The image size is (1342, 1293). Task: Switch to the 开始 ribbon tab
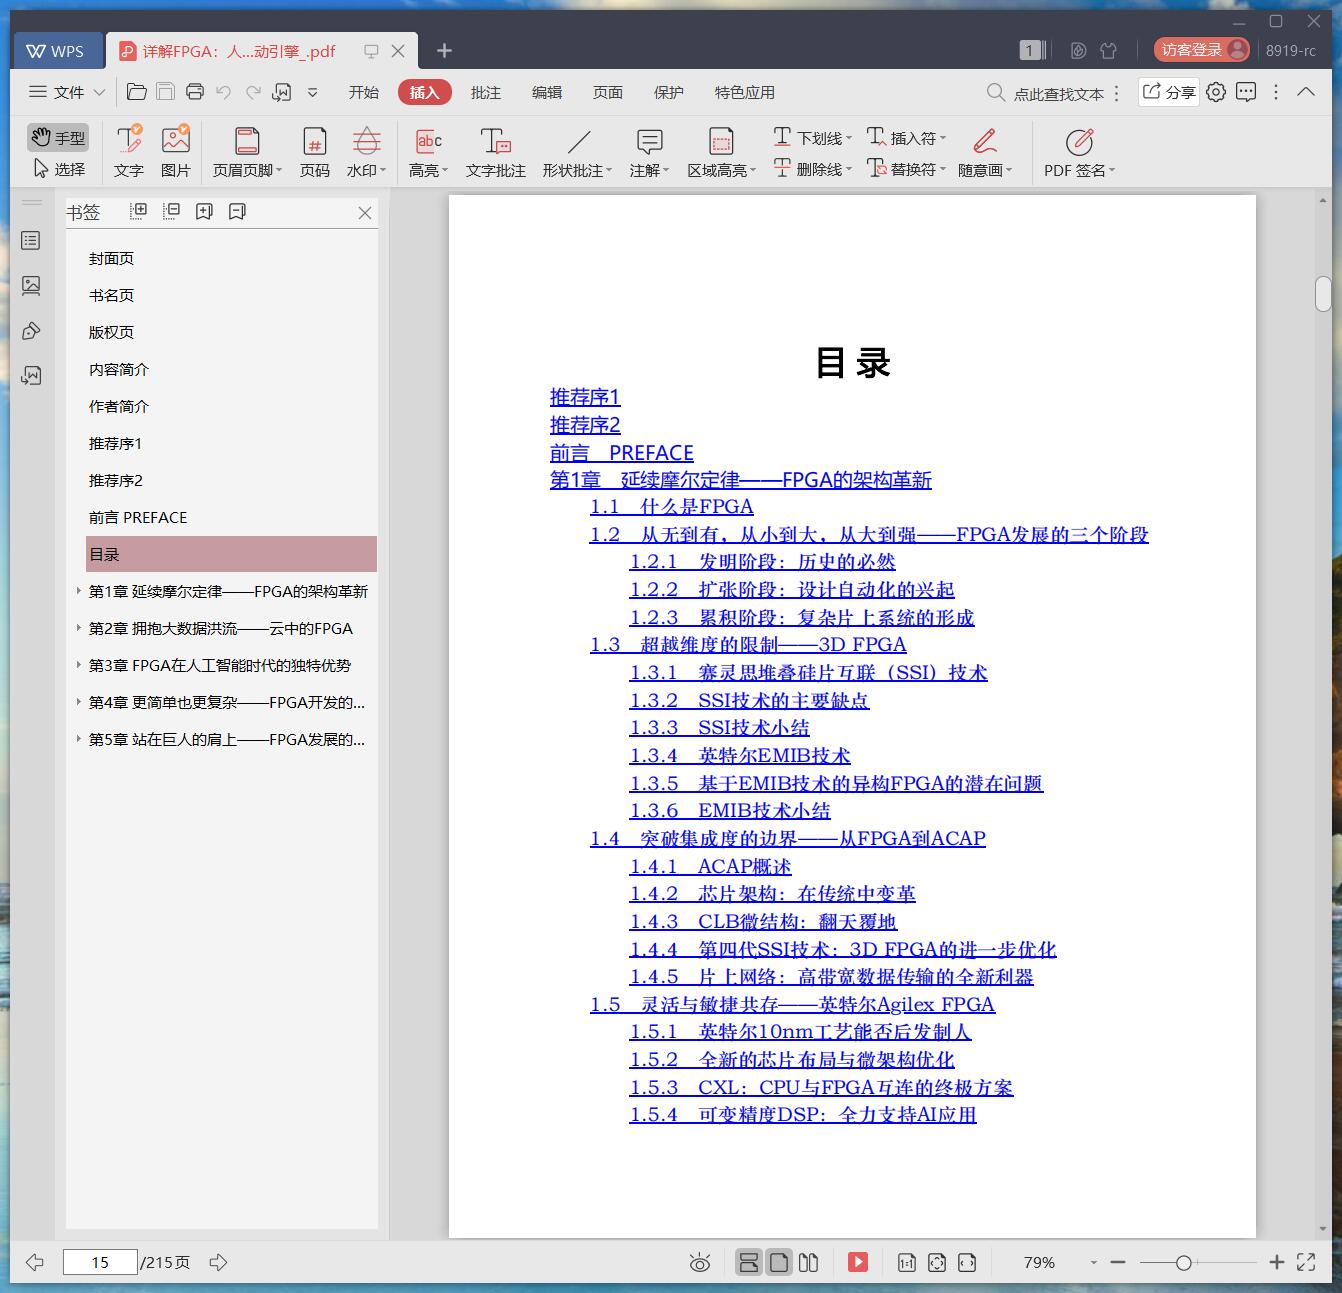point(364,92)
